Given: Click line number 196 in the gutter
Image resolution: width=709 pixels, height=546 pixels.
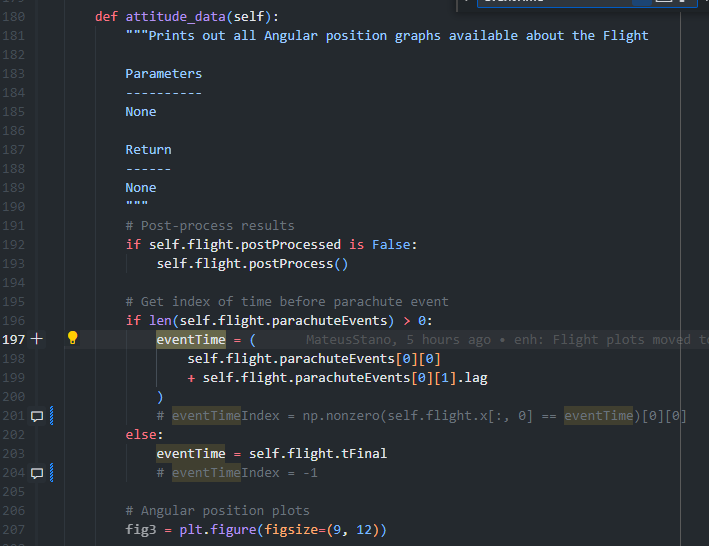Looking at the screenshot, I should pos(14,320).
